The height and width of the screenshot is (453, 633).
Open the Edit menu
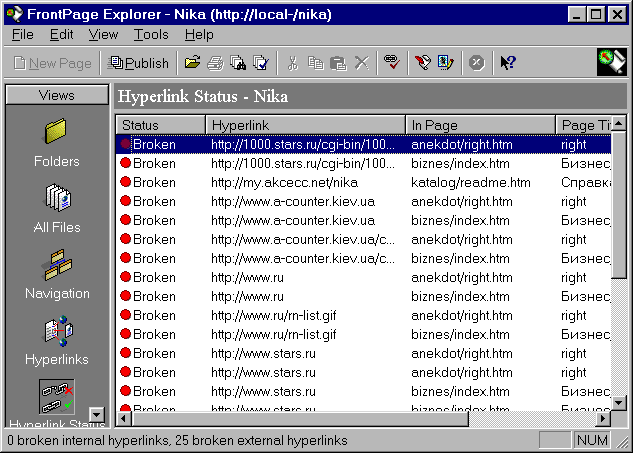tap(61, 35)
